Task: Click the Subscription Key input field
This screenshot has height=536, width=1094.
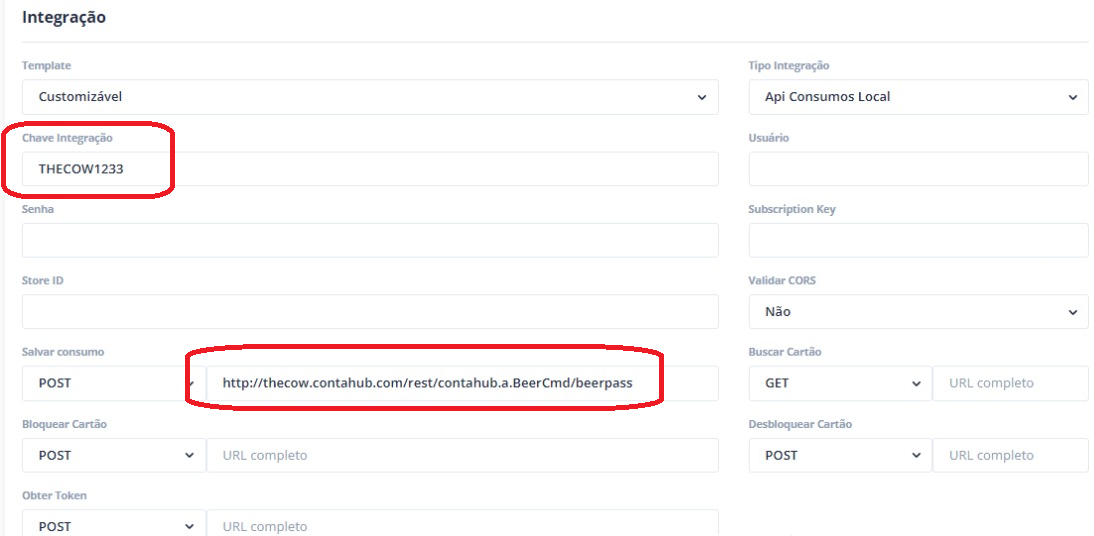Action: click(x=918, y=240)
